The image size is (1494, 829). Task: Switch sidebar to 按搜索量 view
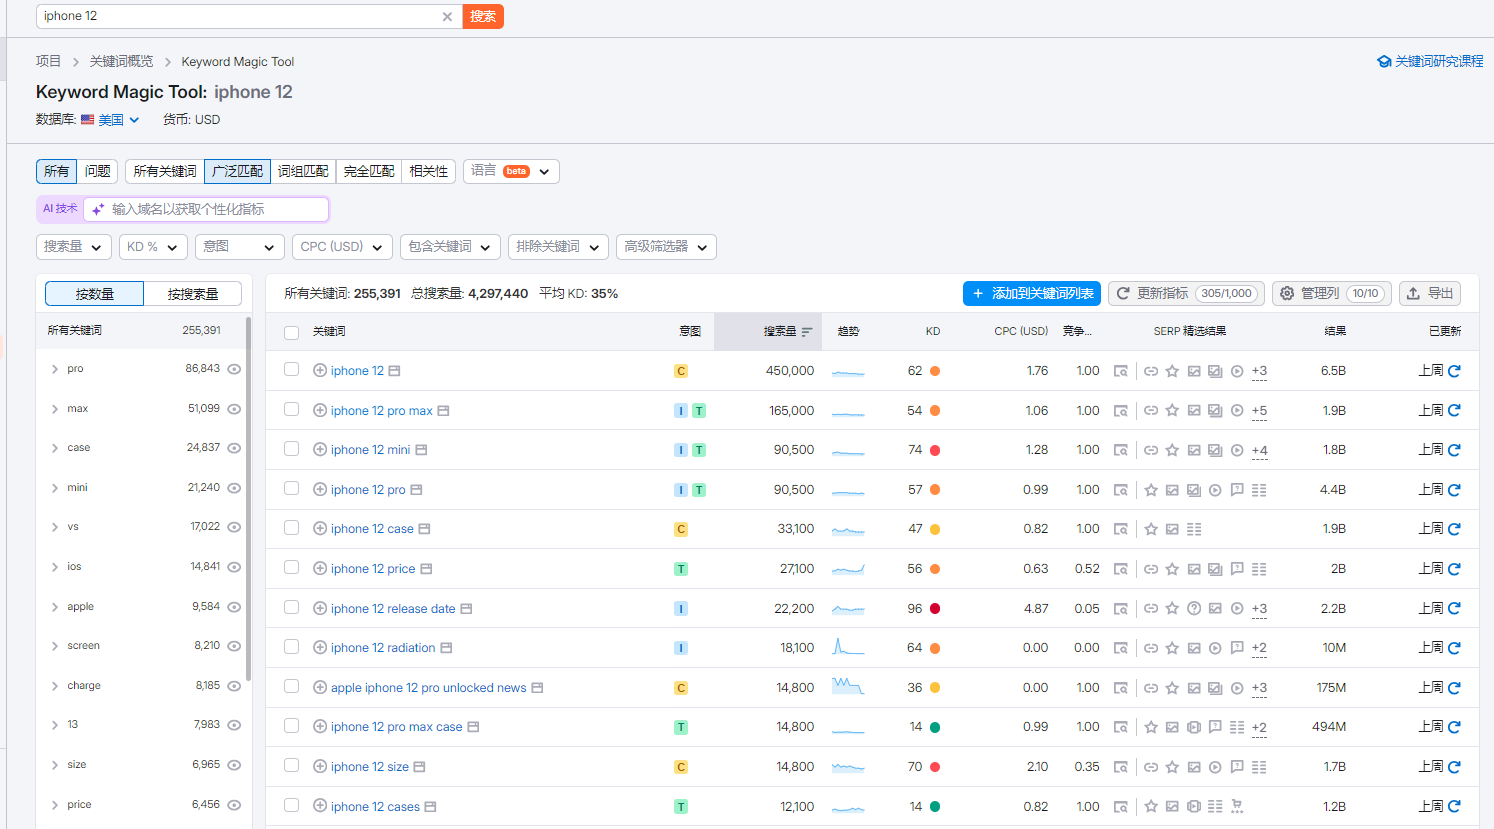[x=193, y=294]
